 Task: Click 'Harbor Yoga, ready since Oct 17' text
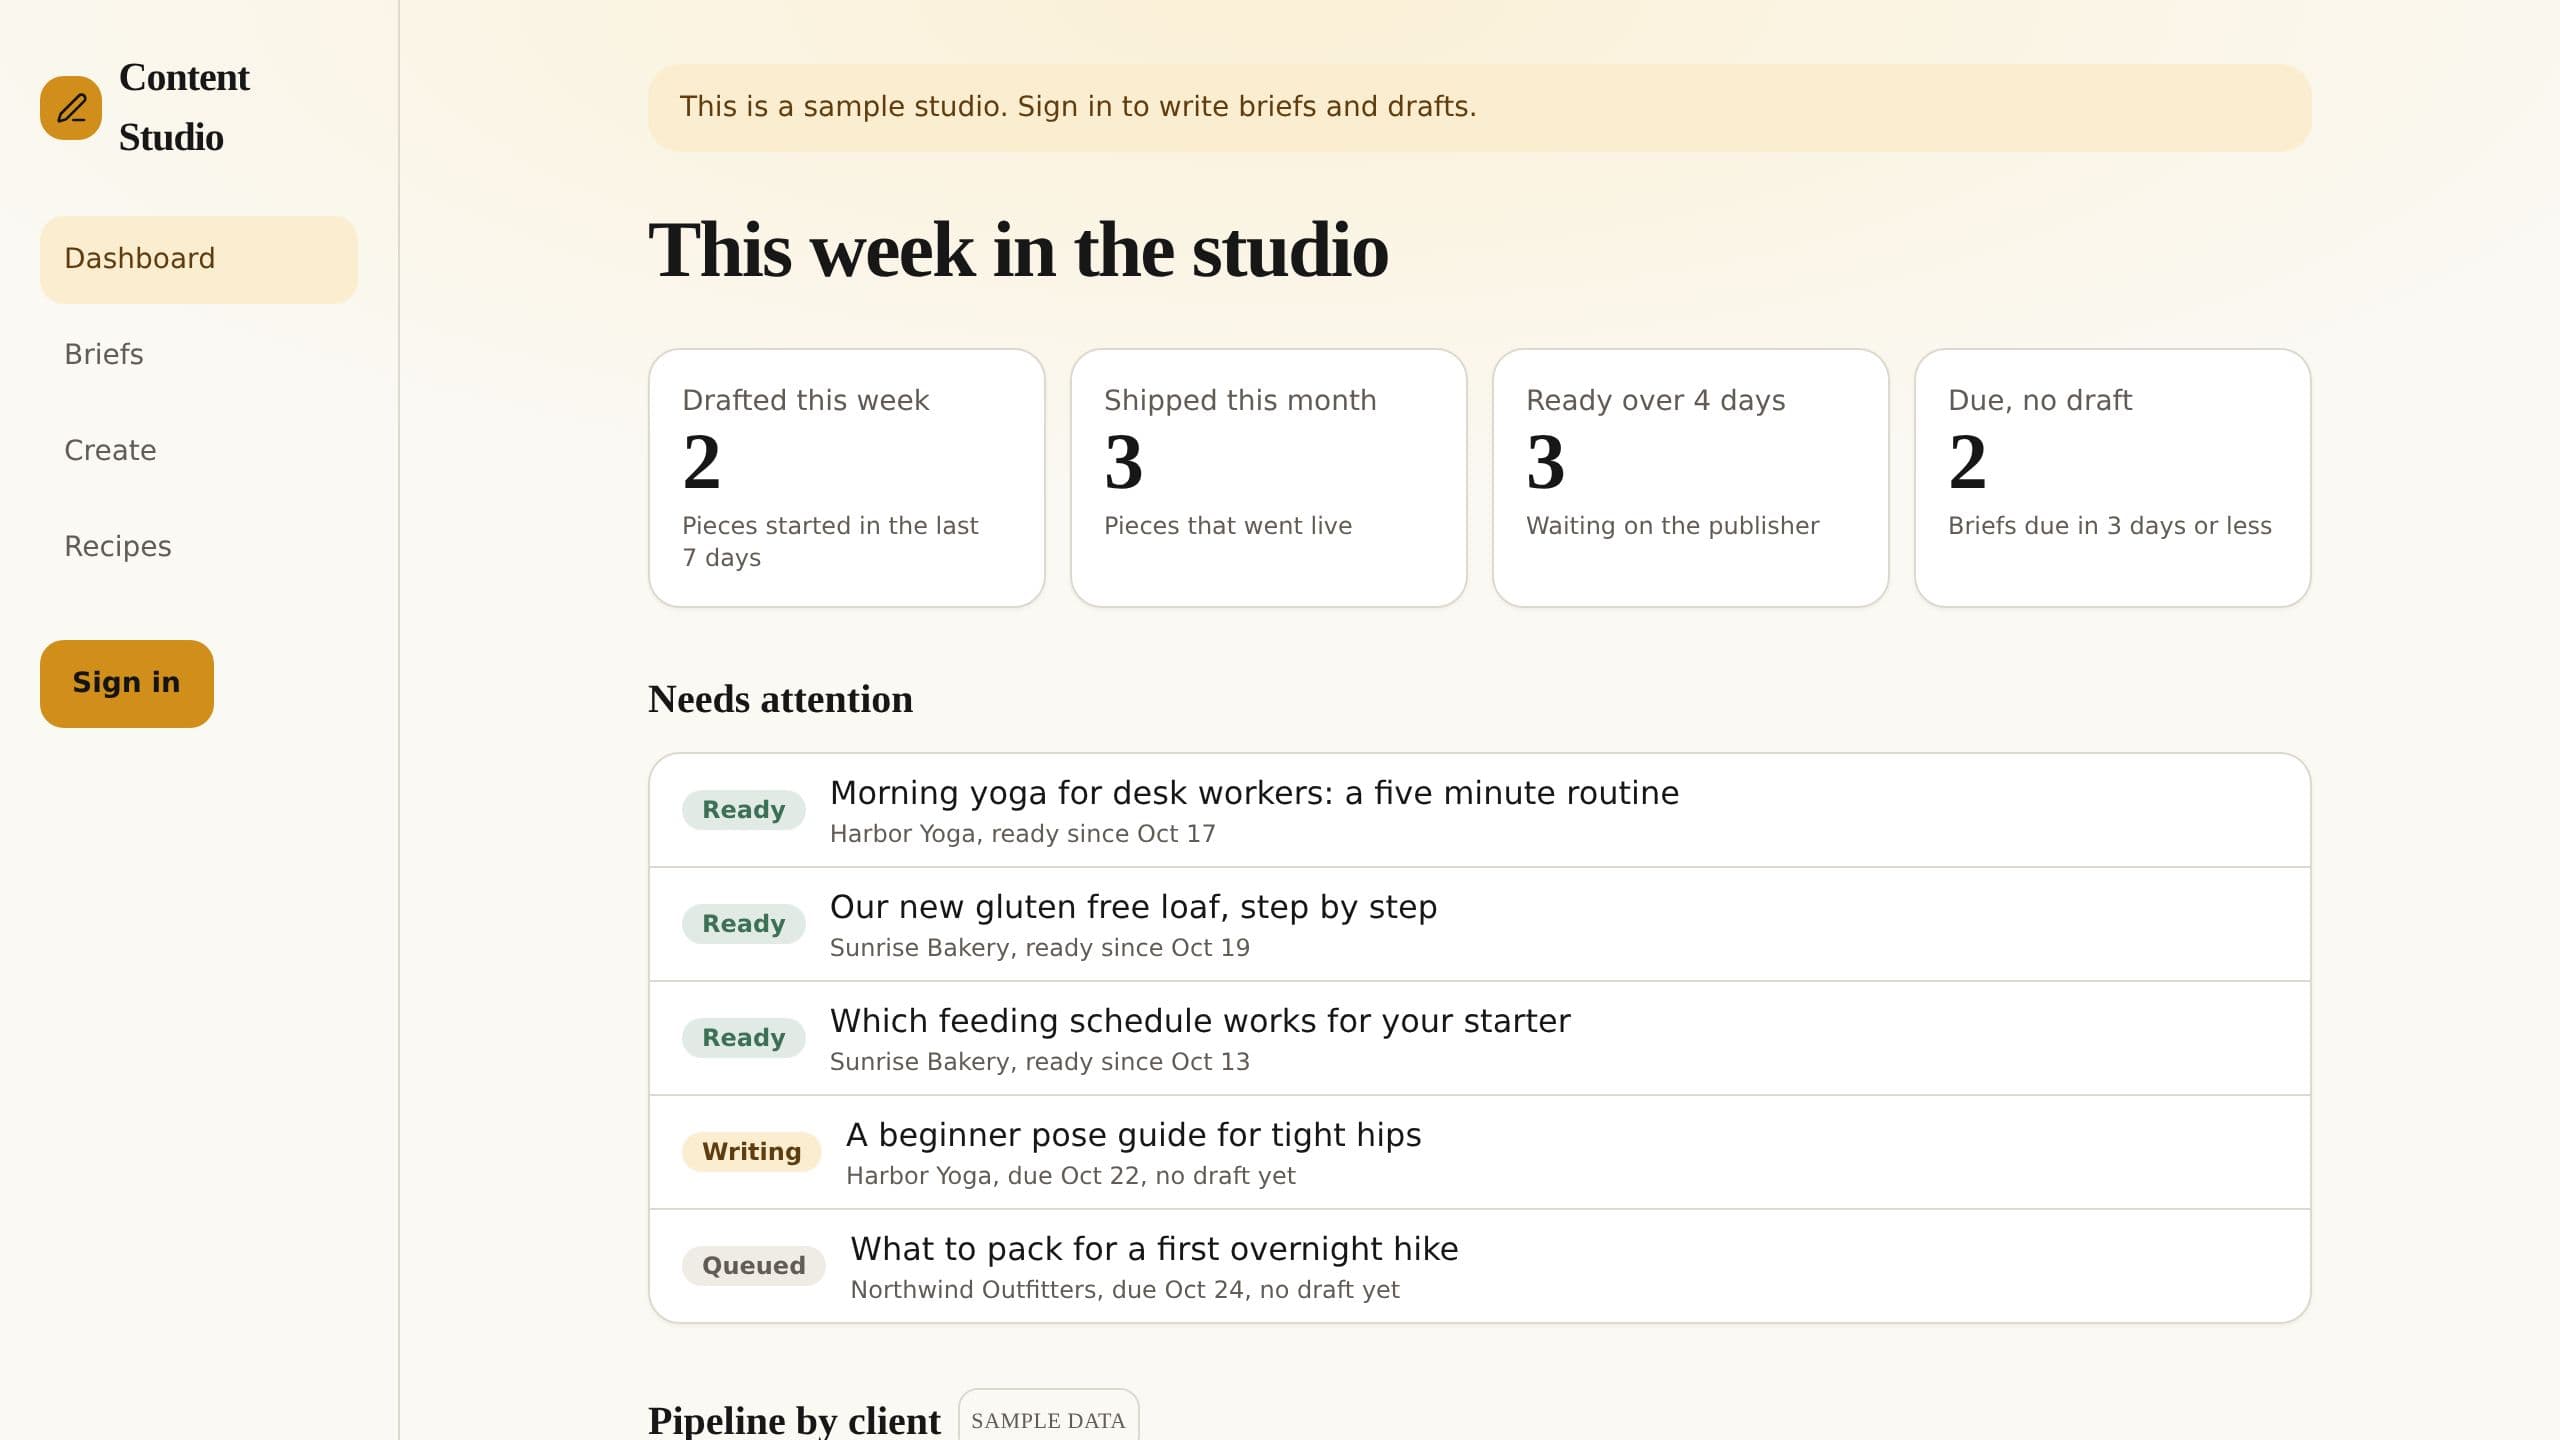point(1022,834)
